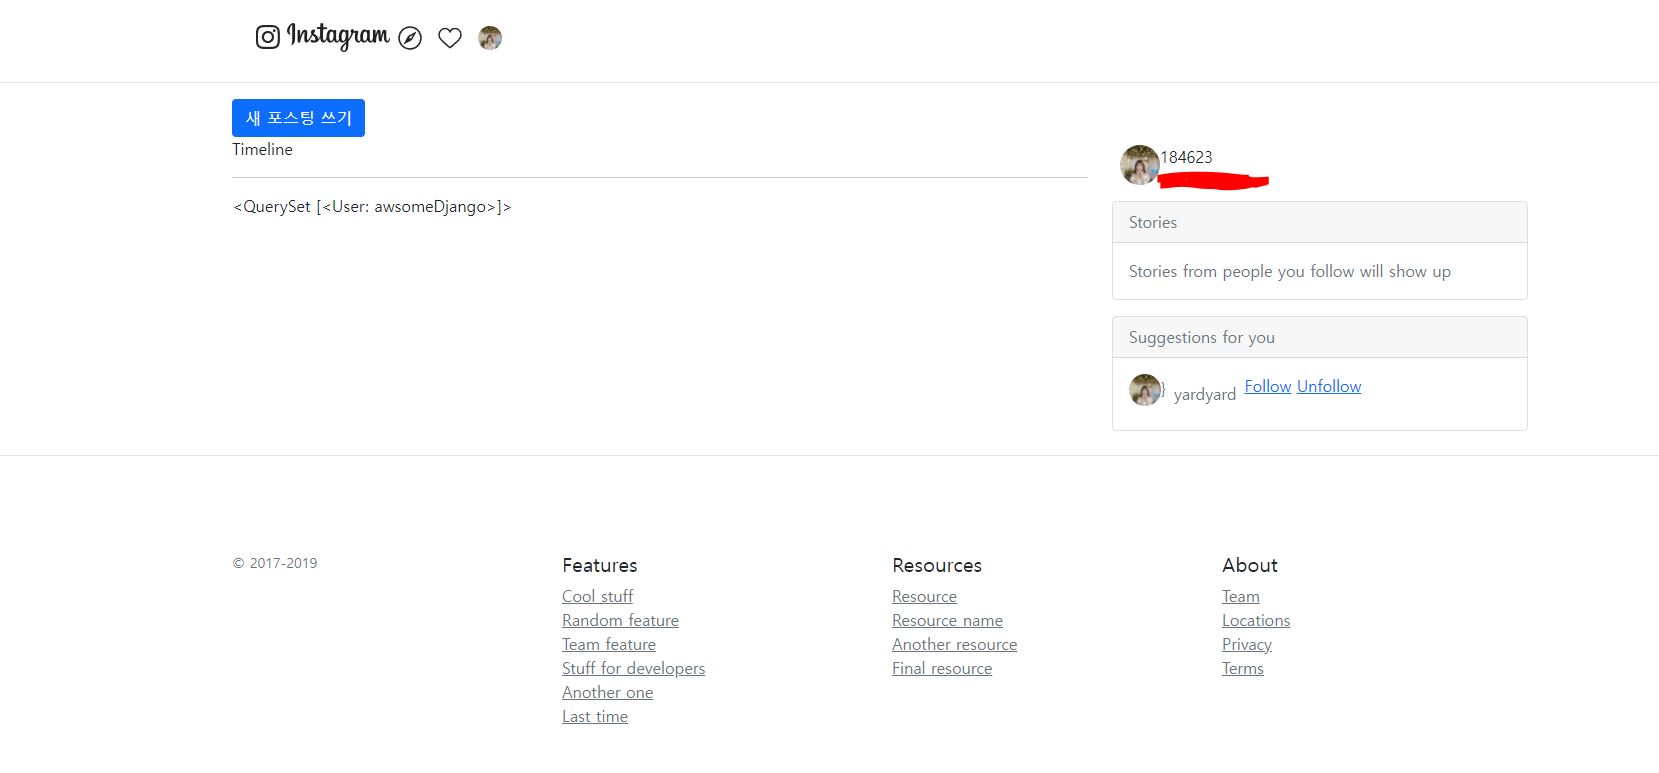The width and height of the screenshot is (1659, 773).
Task: Open the Final resource link
Action: (942, 668)
